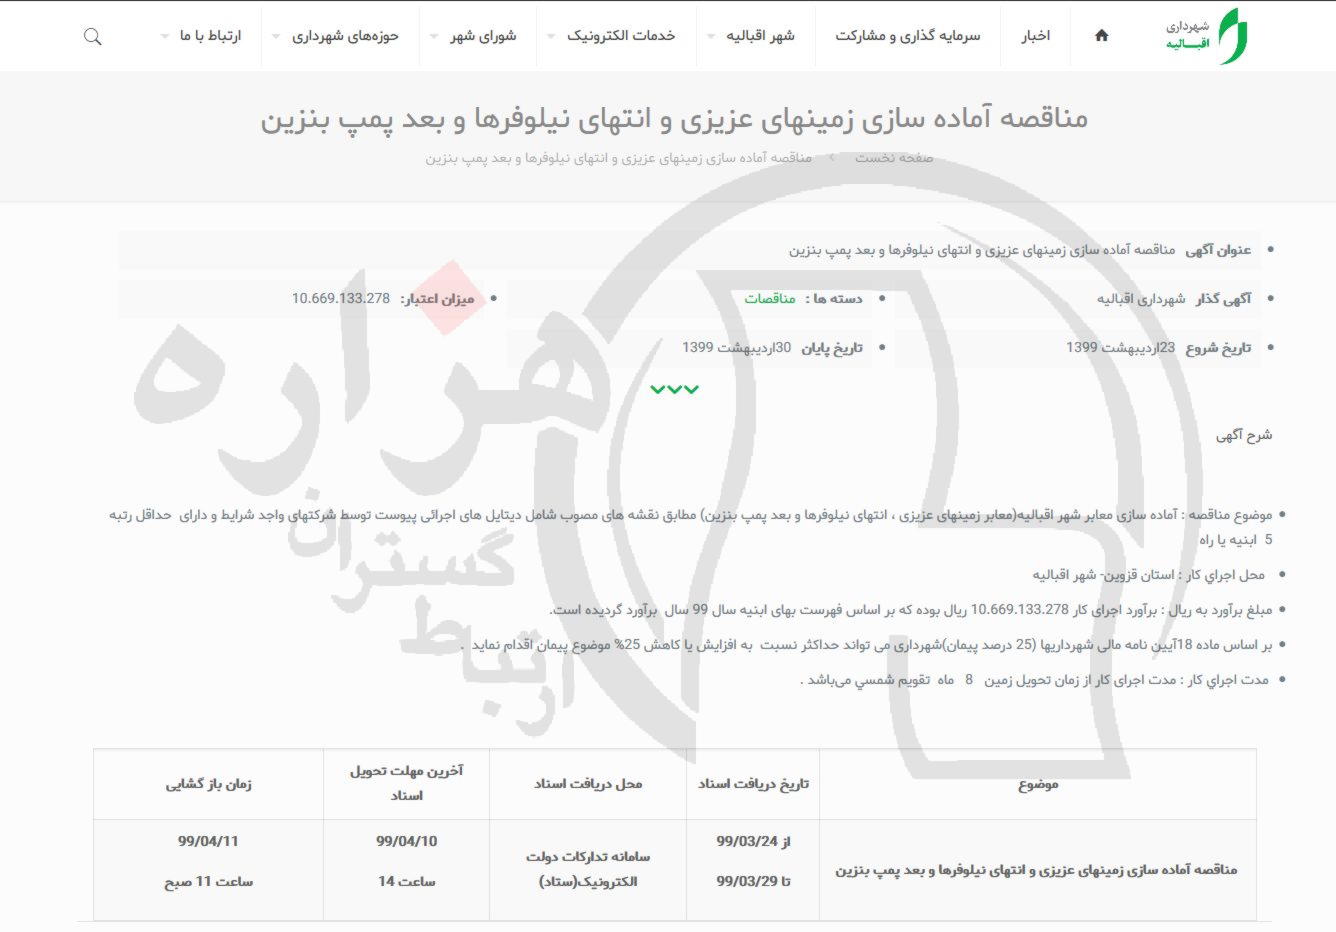Select the شرح آگهی heading

click(1244, 435)
